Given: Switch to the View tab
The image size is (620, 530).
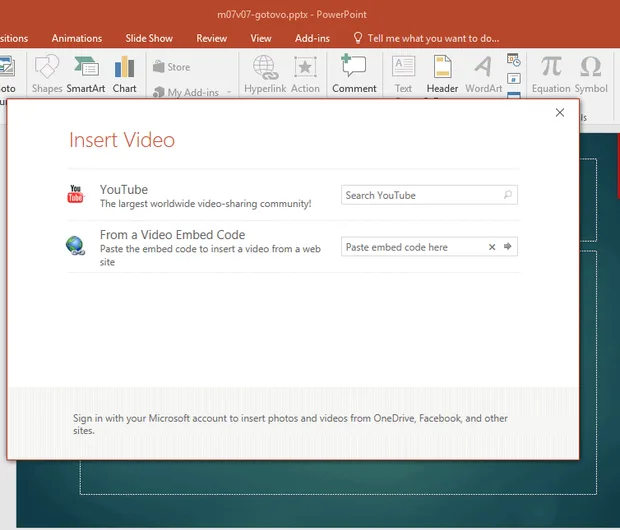Looking at the screenshot, I should tap(261, 38).
